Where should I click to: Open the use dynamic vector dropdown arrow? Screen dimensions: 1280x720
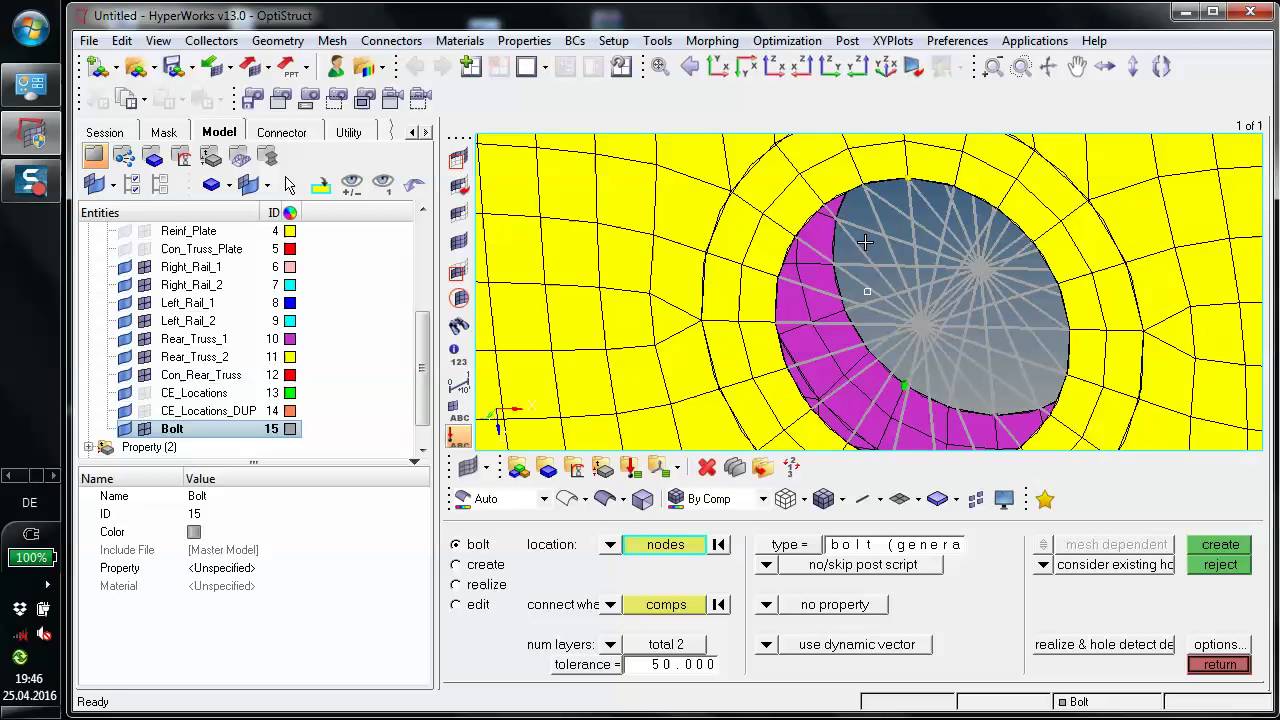[x=766, y=645]
